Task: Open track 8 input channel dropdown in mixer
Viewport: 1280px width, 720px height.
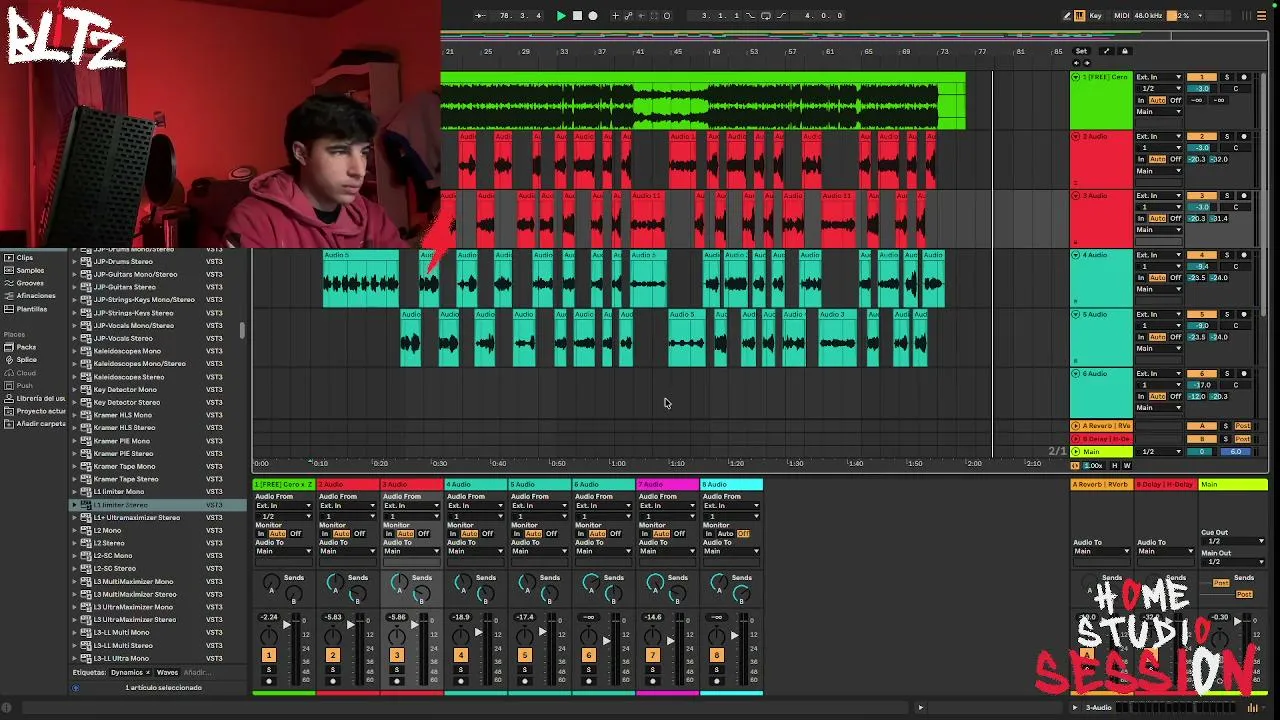Action: click(732, 516)
